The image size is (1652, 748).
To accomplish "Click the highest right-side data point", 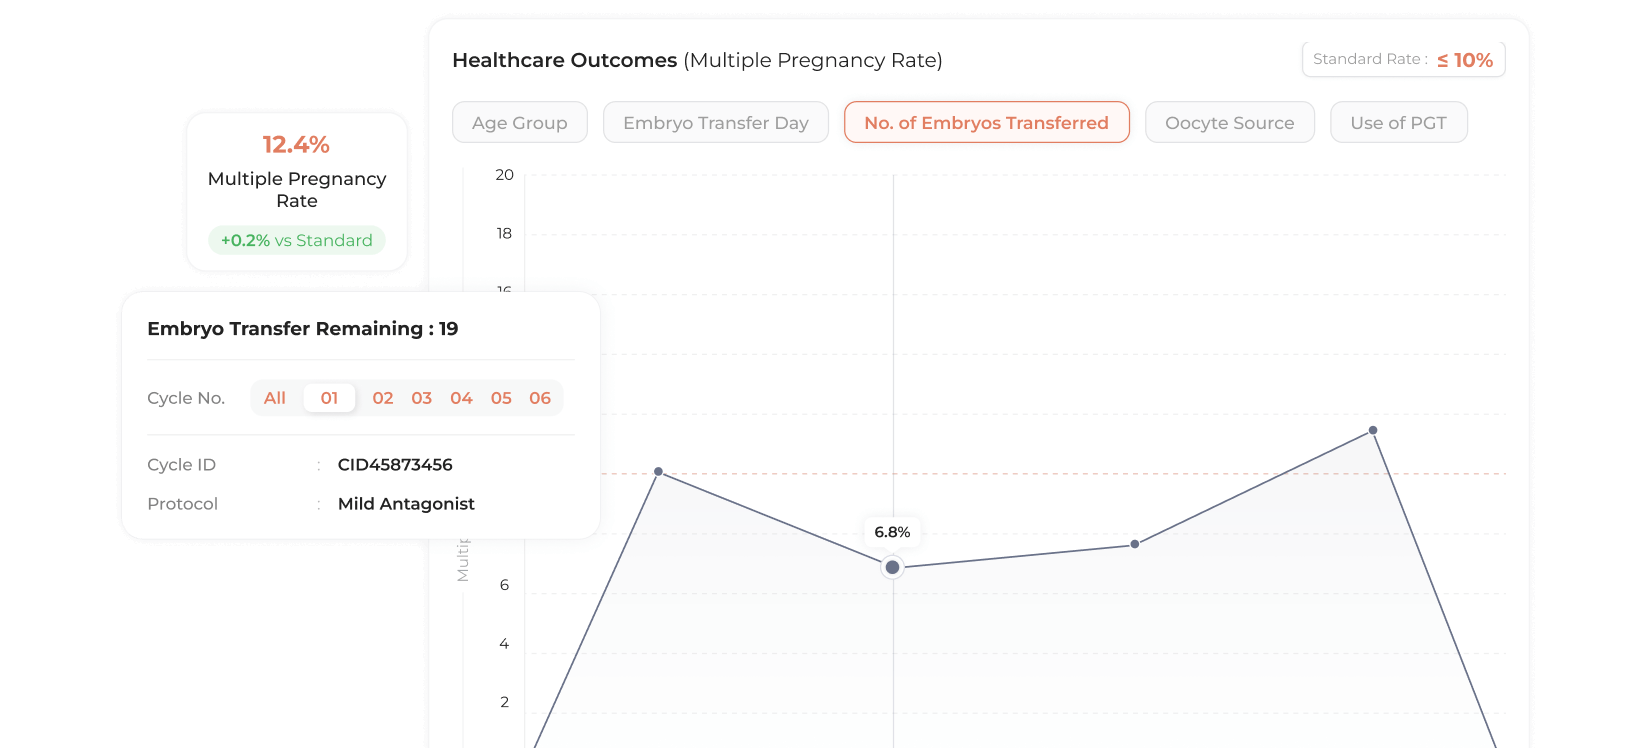I will click(x=1373, y=430).
